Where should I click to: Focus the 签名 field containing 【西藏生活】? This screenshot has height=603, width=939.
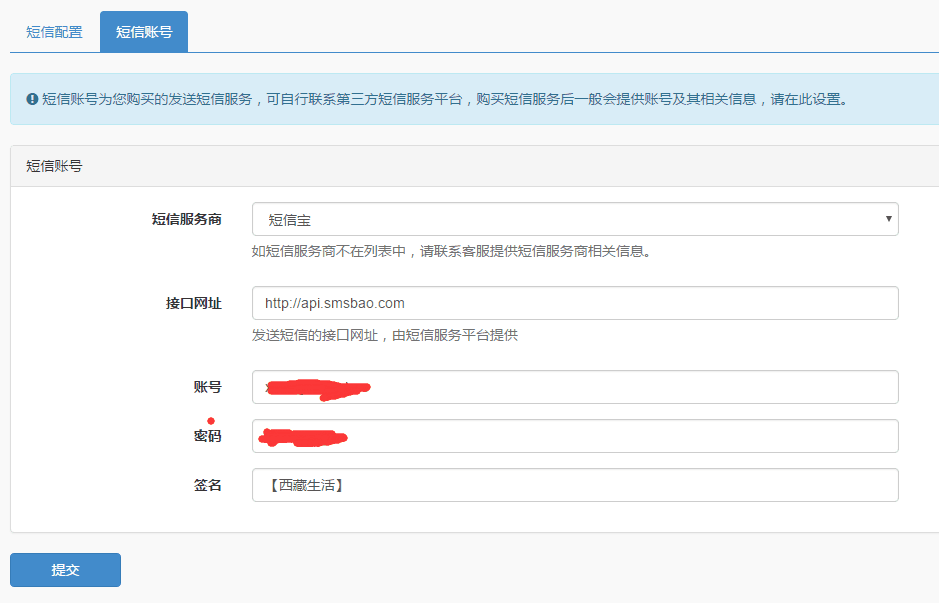574,485
